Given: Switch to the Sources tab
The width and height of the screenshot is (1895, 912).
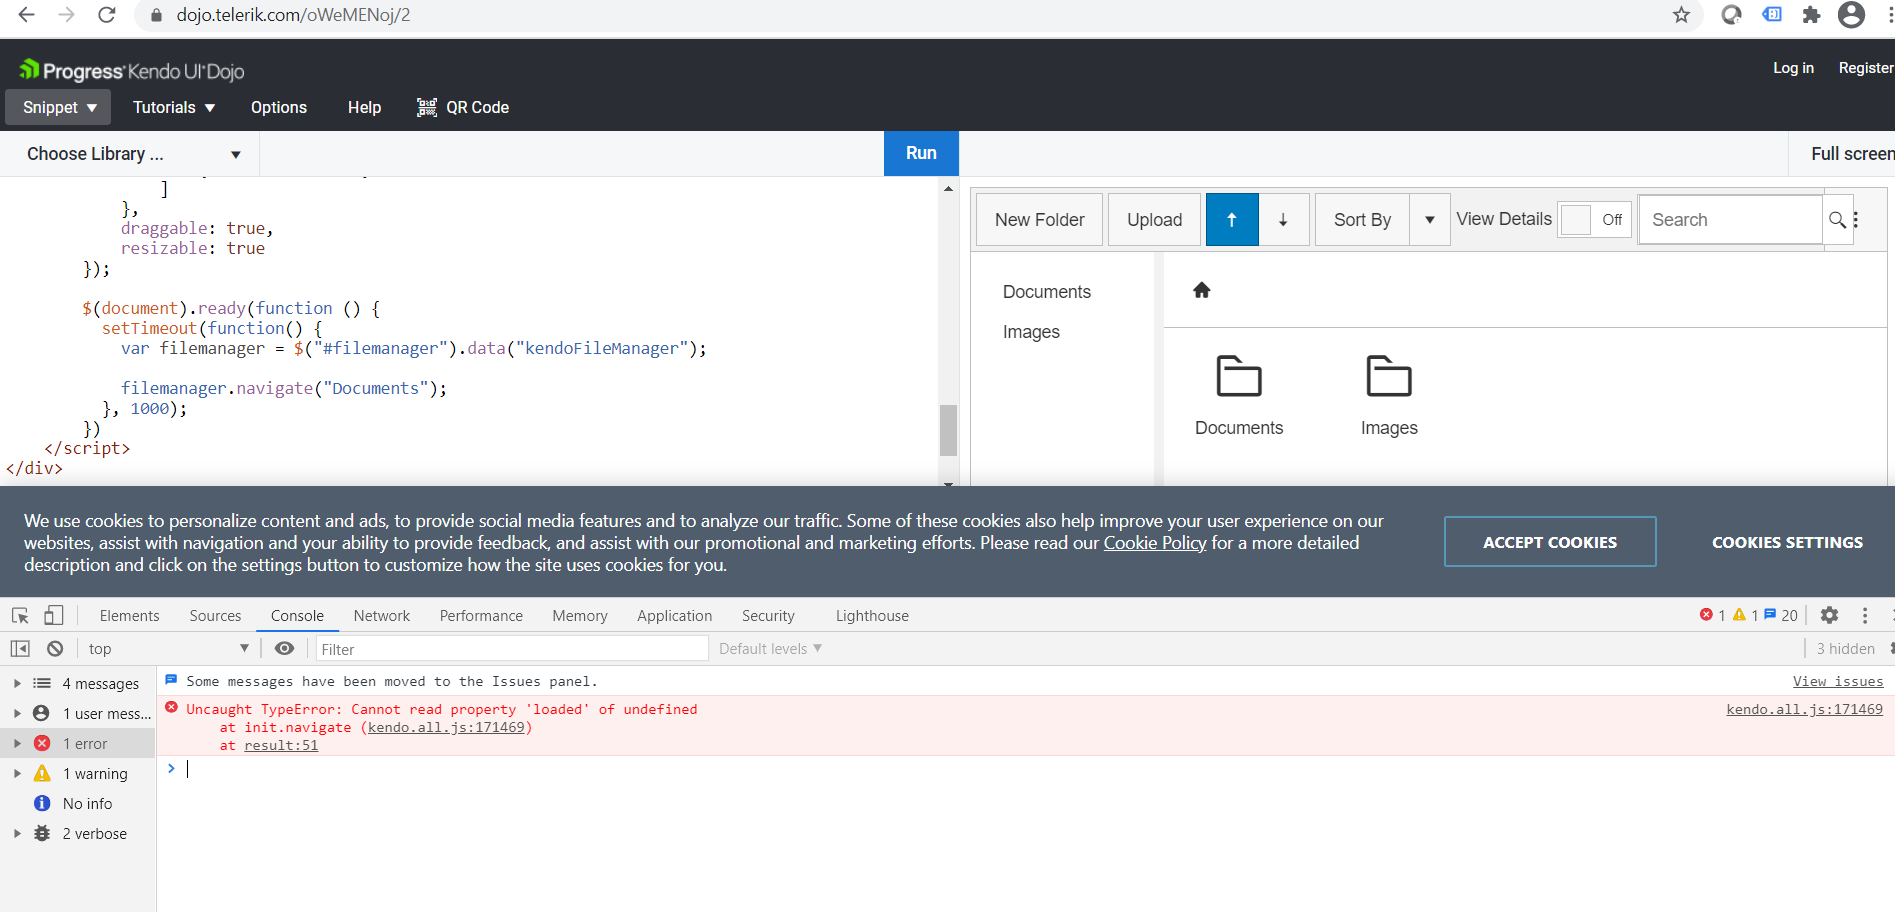Looking at the screenshot, I should pyautogui.click(x=215, y=616).
